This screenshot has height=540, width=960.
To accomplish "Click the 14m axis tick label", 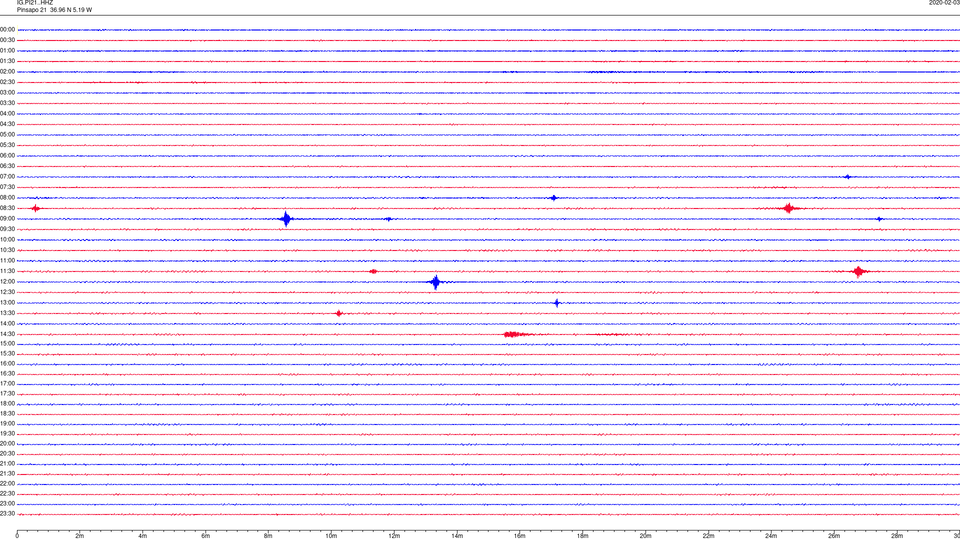I will tap(457, 536).
